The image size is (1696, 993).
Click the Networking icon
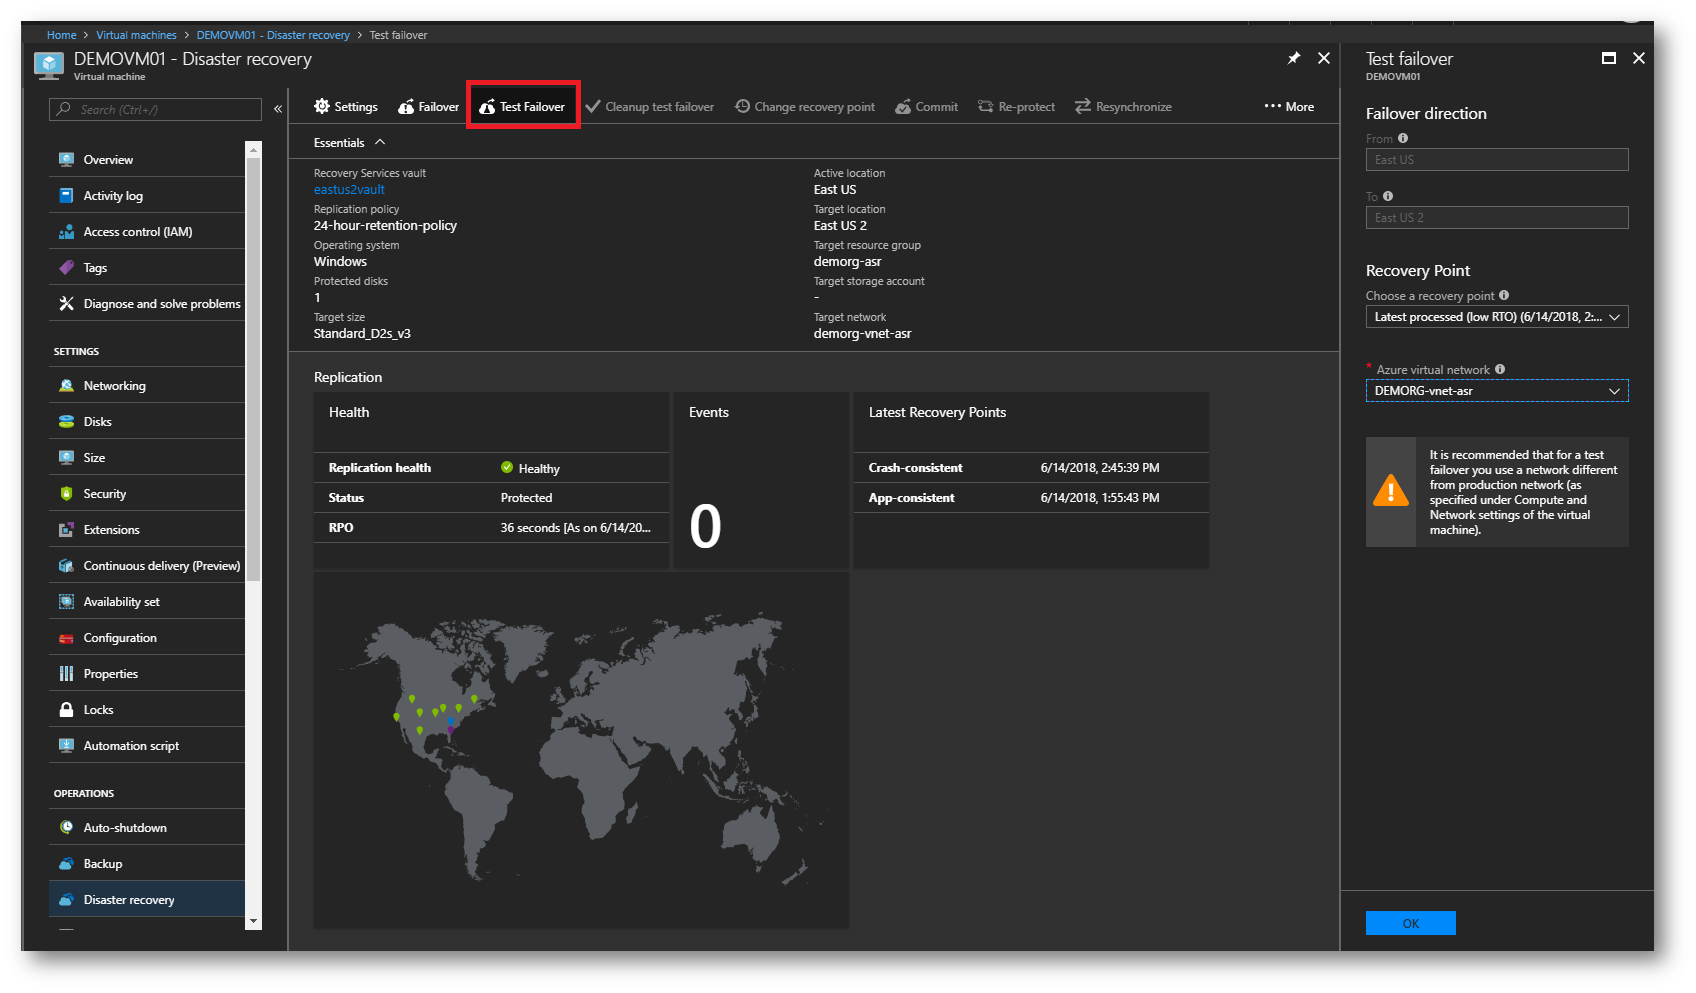[66, 385]
